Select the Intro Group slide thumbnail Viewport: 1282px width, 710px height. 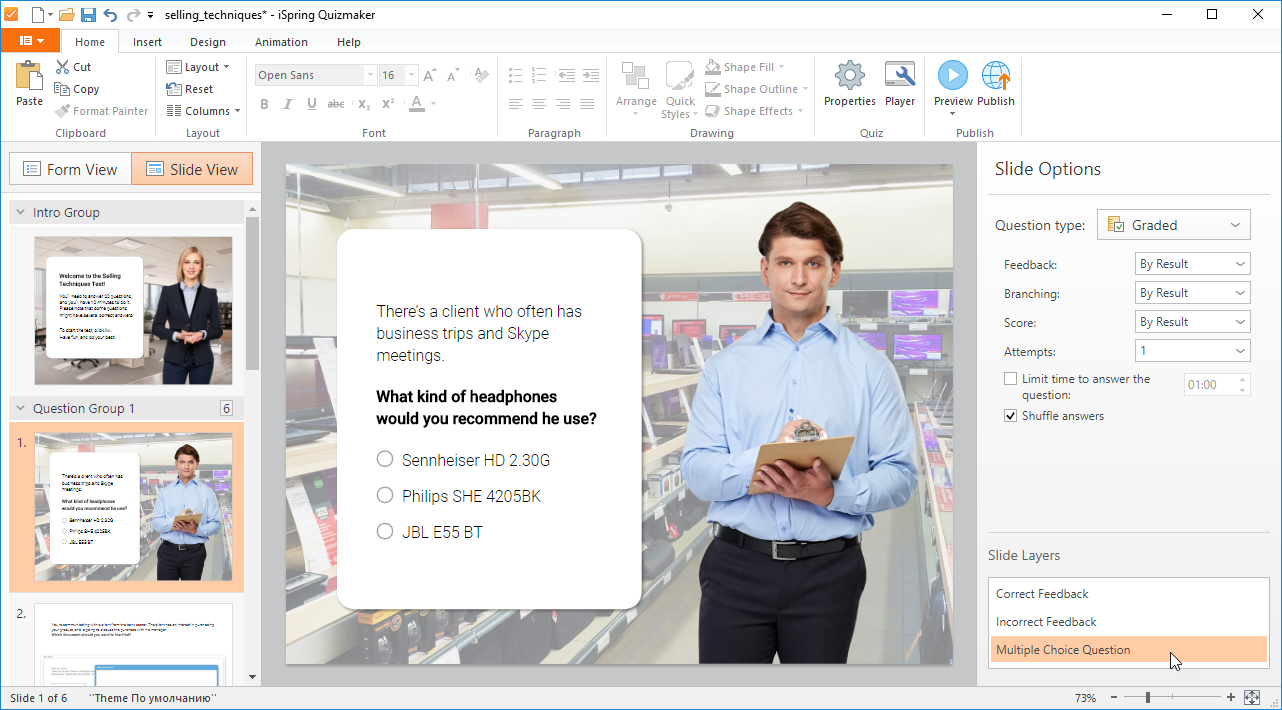[x=133, y=310]
